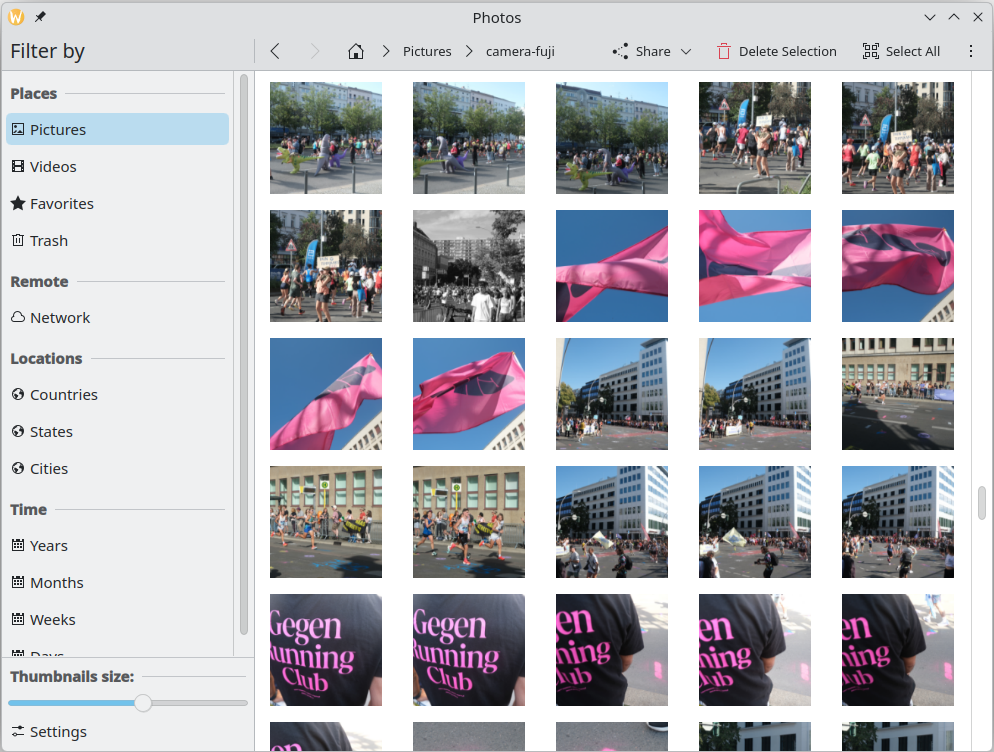Click the Thumbnails size slider handle
Screen dimensions: 994x752
143,703
